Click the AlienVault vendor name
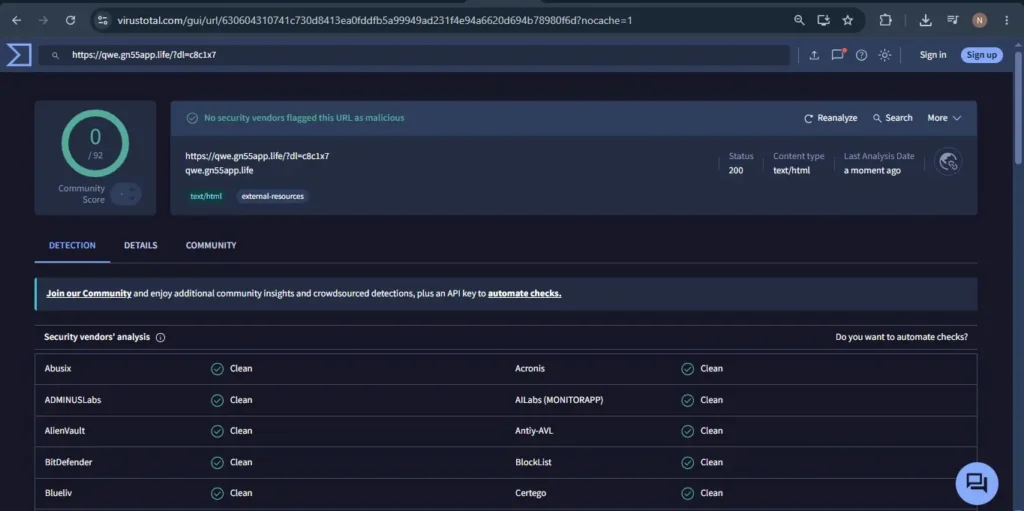This screenshot has width=1024, height=511. click(x=65, y=431)
